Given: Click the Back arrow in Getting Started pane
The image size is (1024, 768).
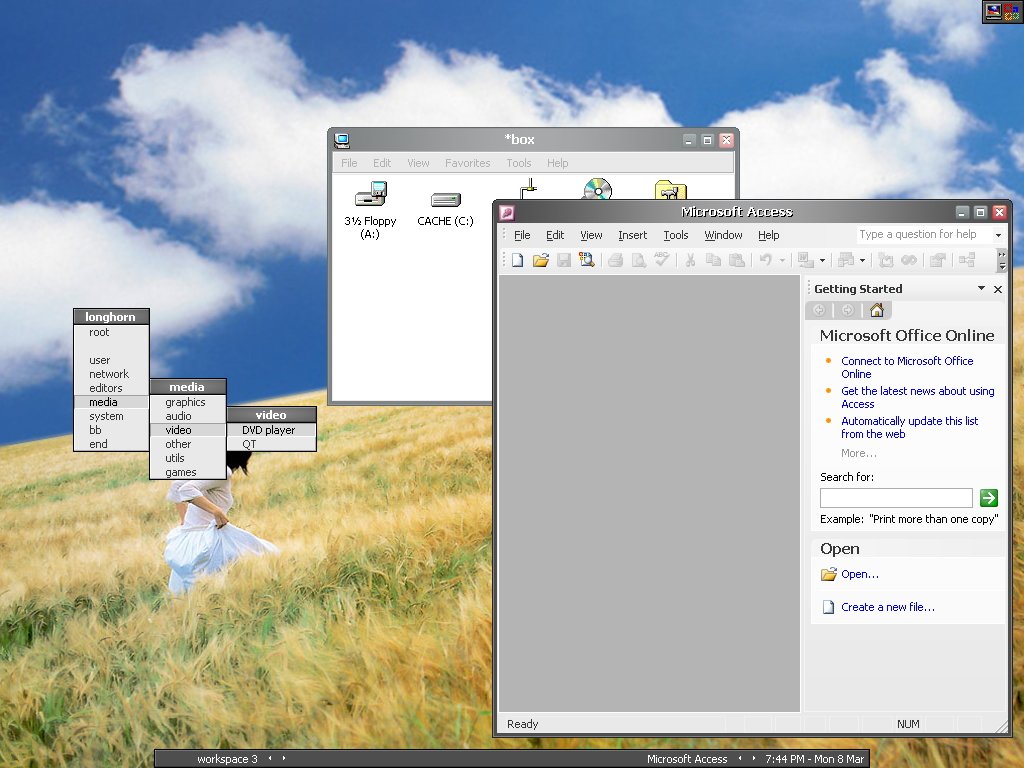Looking at the screenshot, I should pos(819,310).
